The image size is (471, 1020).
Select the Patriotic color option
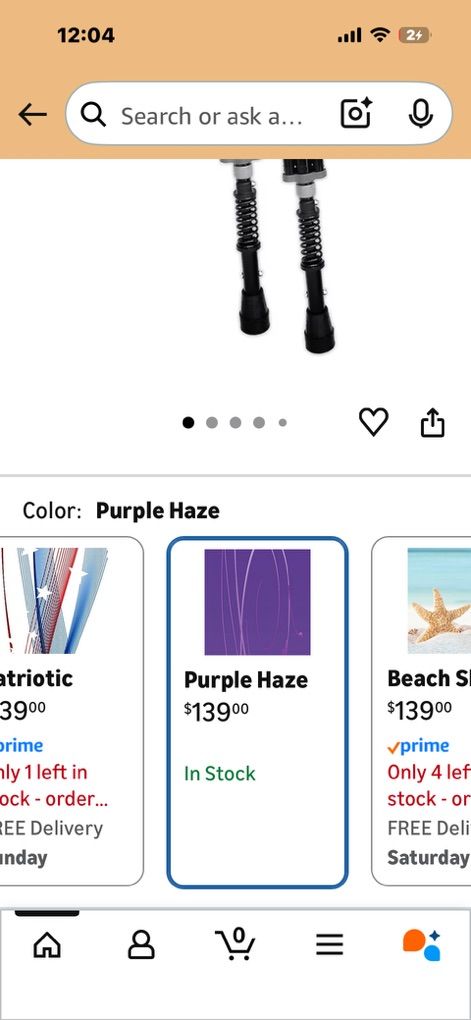pos(72,711)
